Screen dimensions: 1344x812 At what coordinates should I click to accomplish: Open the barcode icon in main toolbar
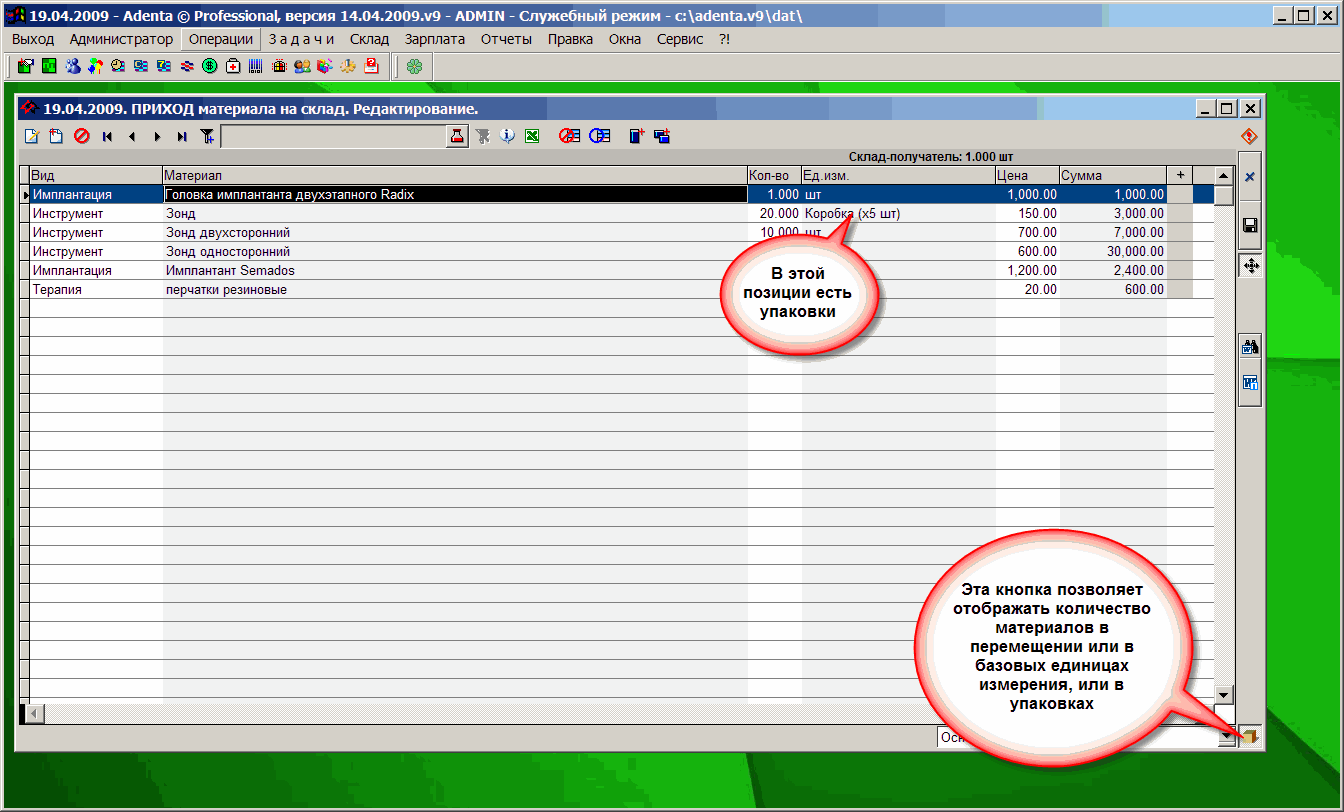[256, 66]
